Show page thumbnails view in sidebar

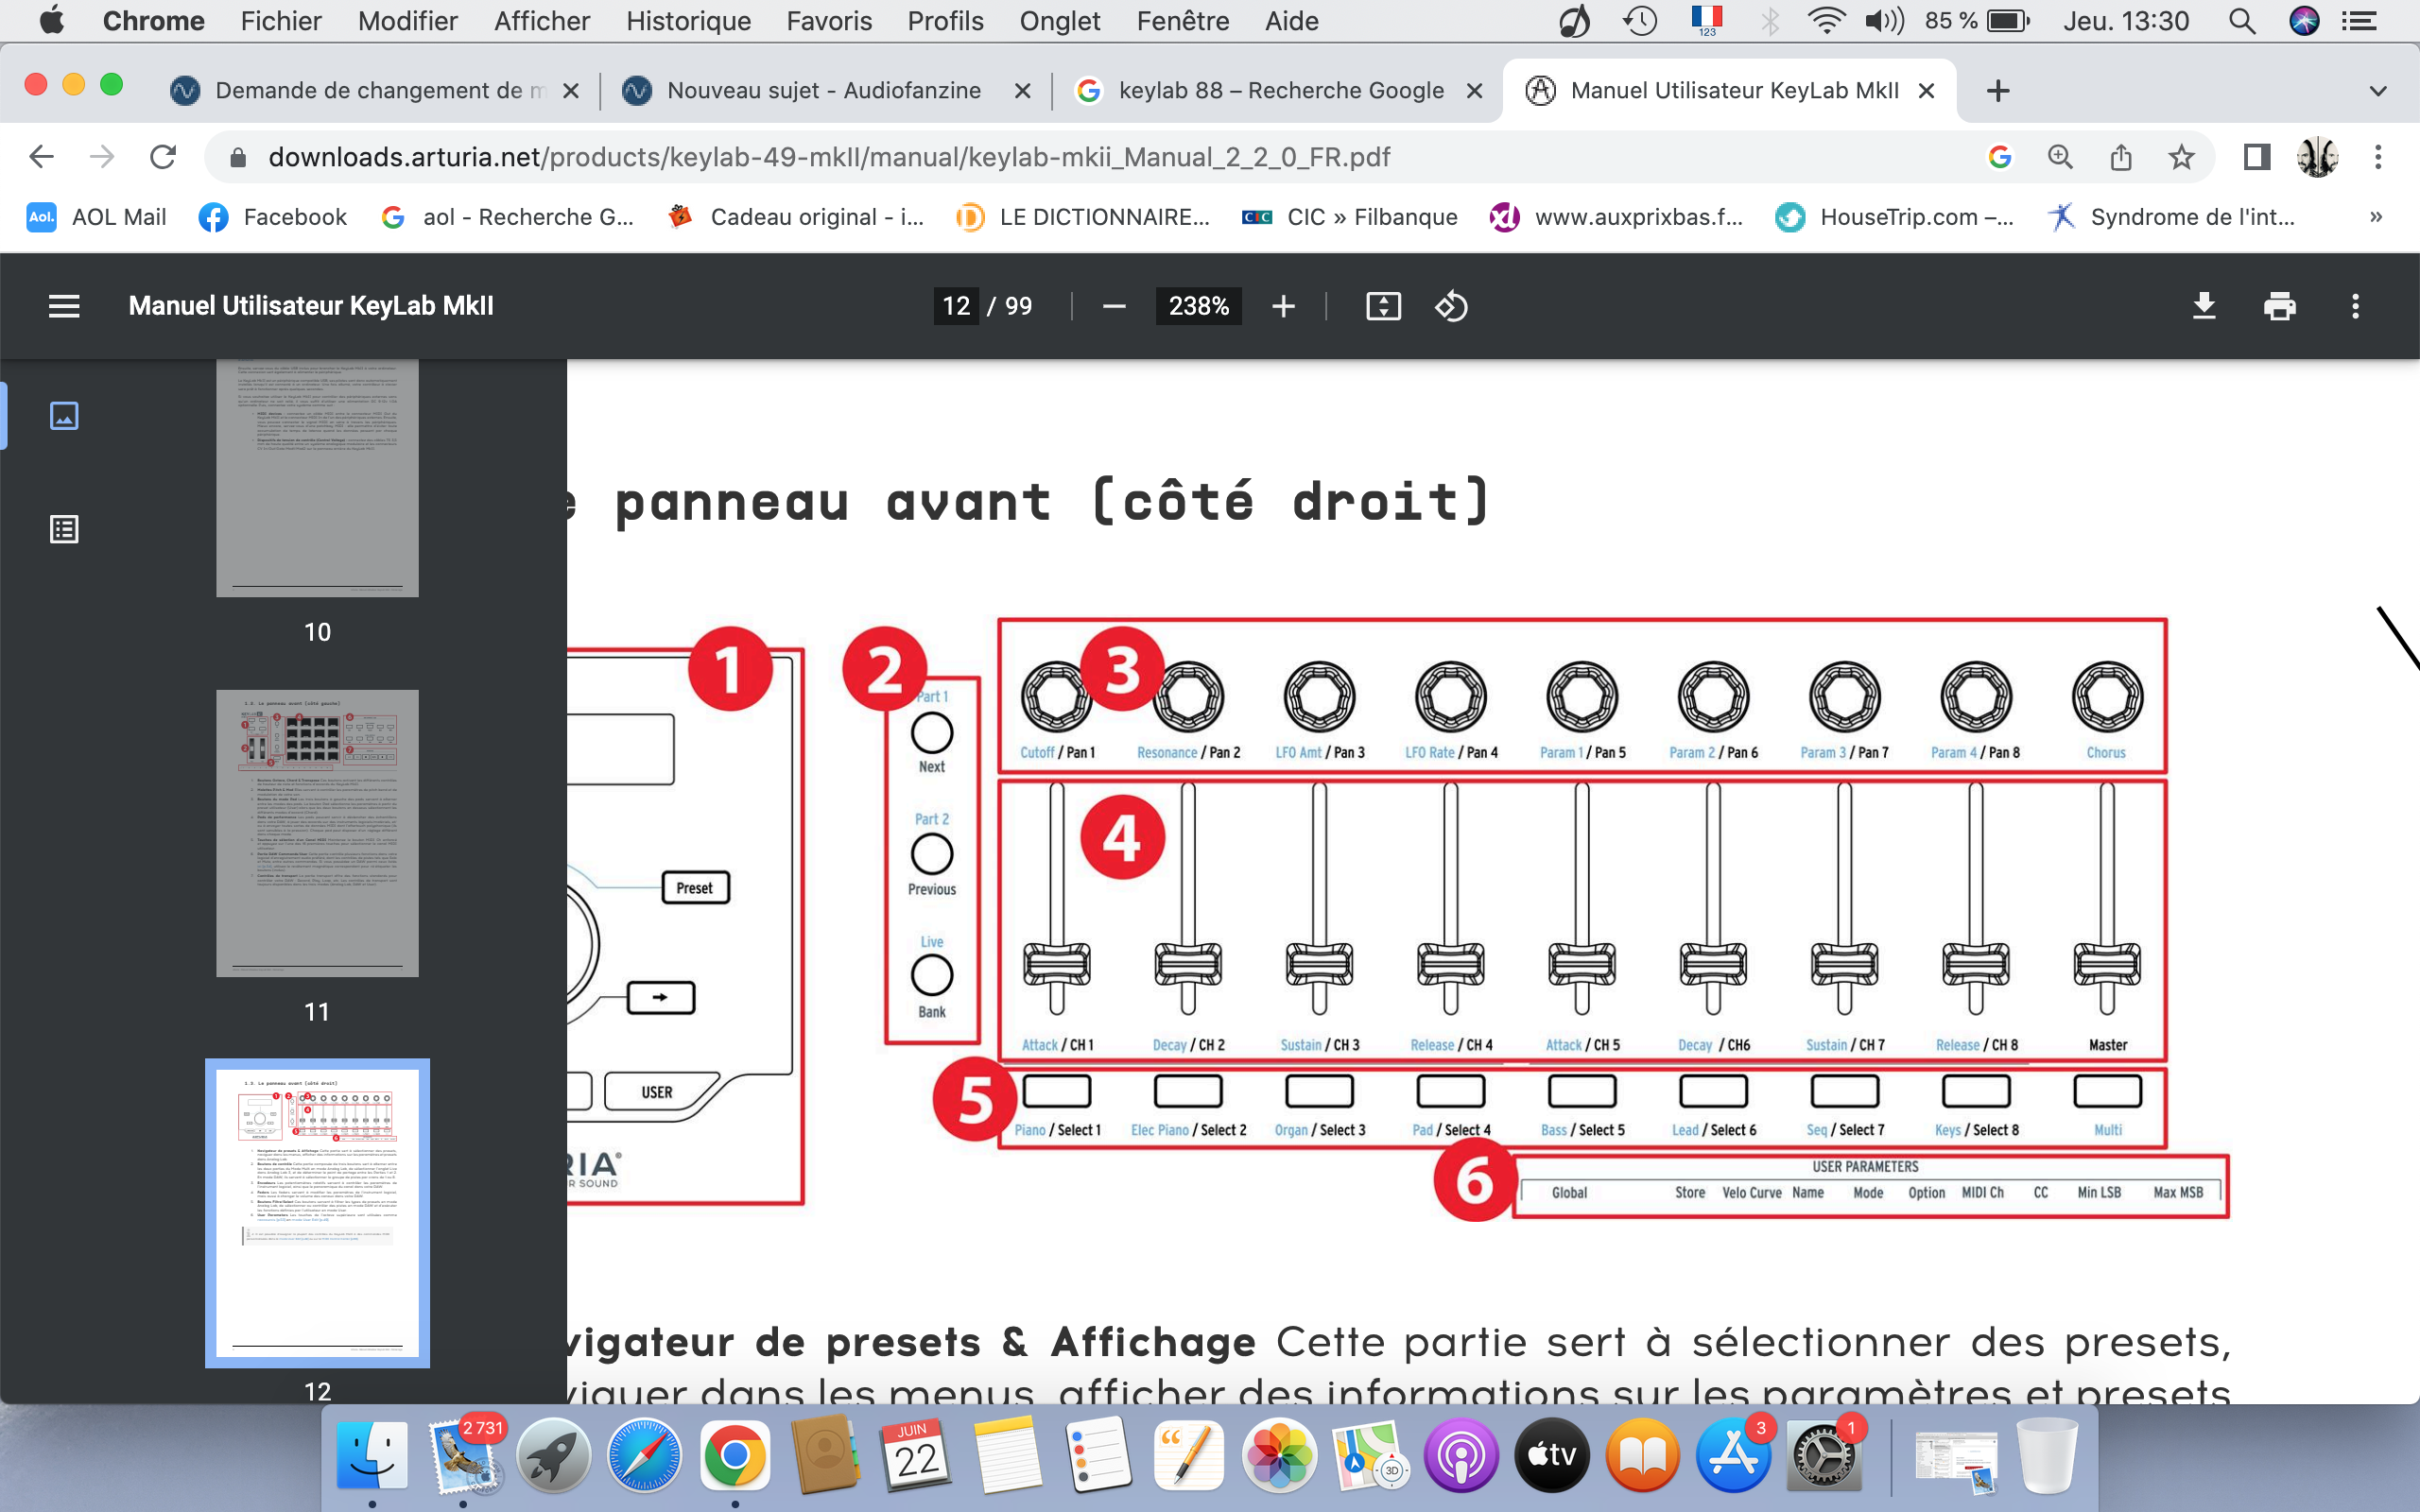tap(64, 415)
